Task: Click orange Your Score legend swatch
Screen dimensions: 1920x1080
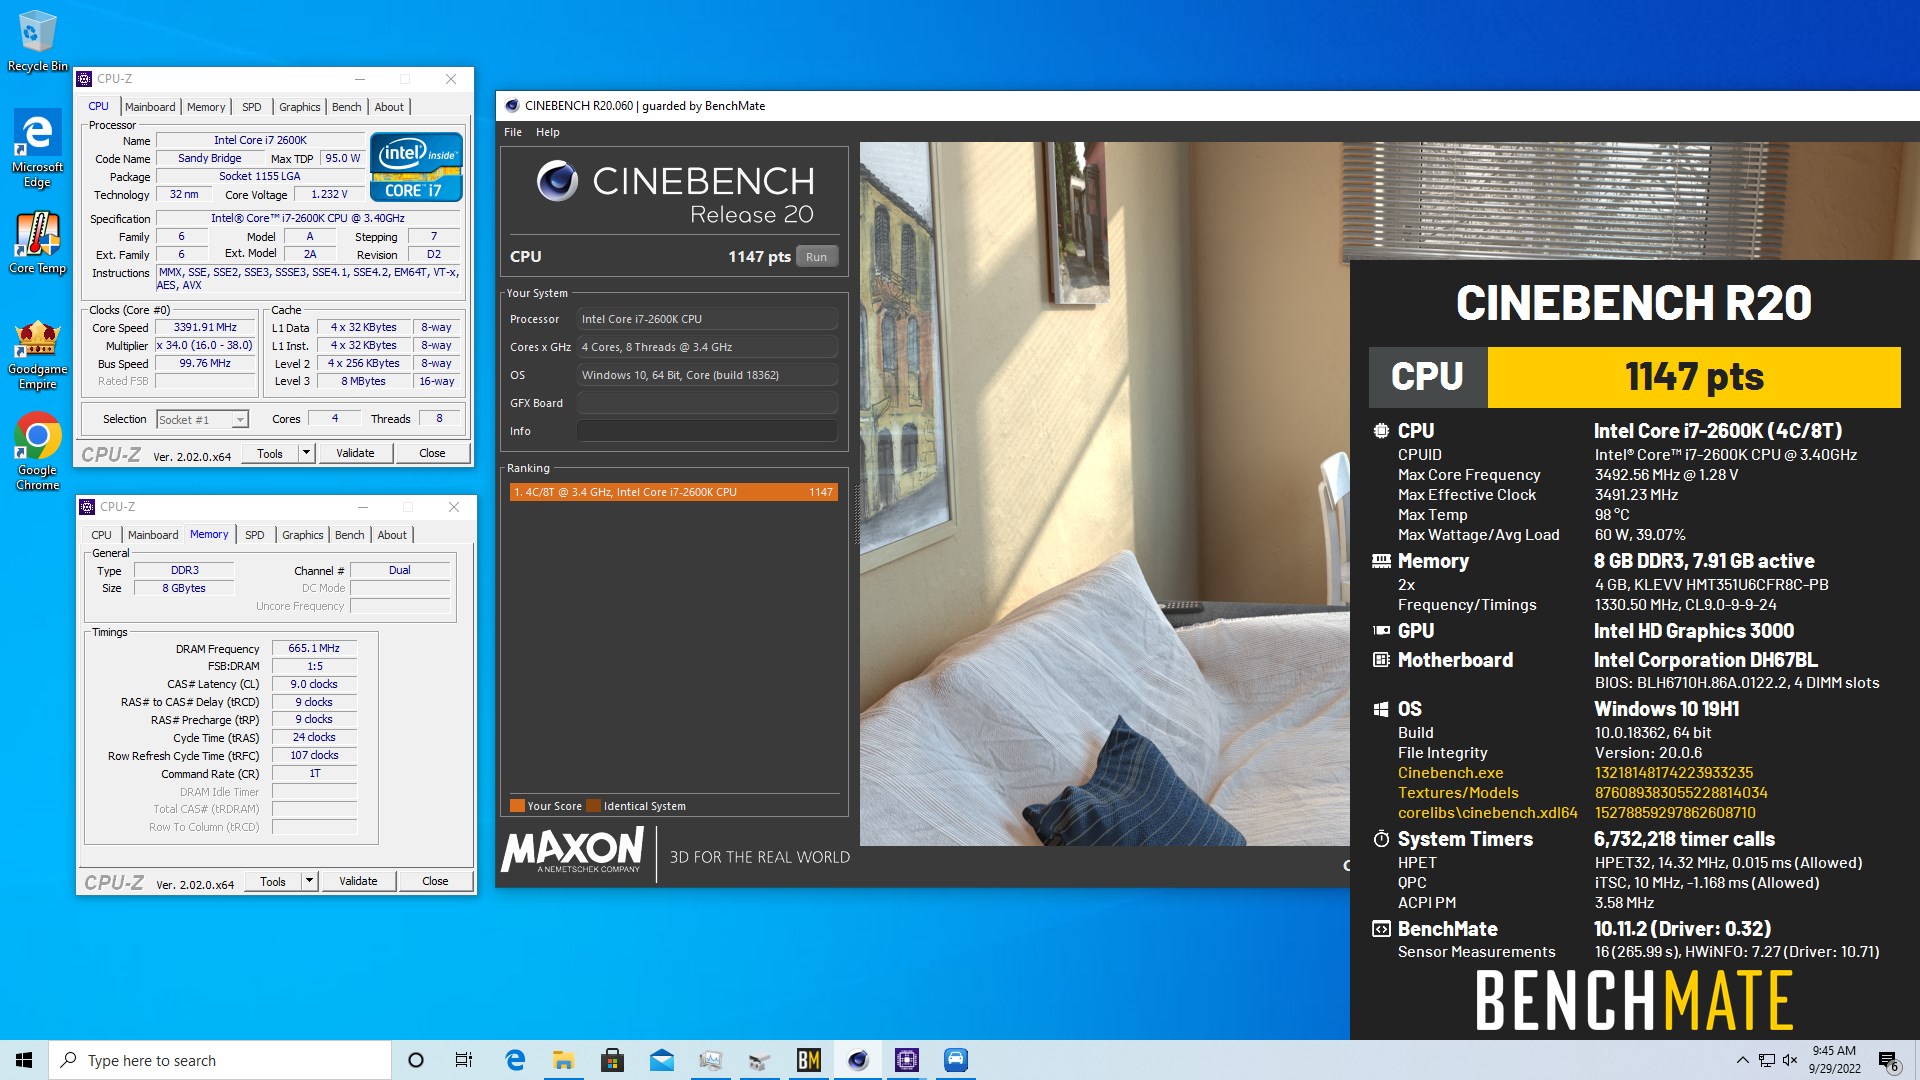Action: (x=517, y=806)
